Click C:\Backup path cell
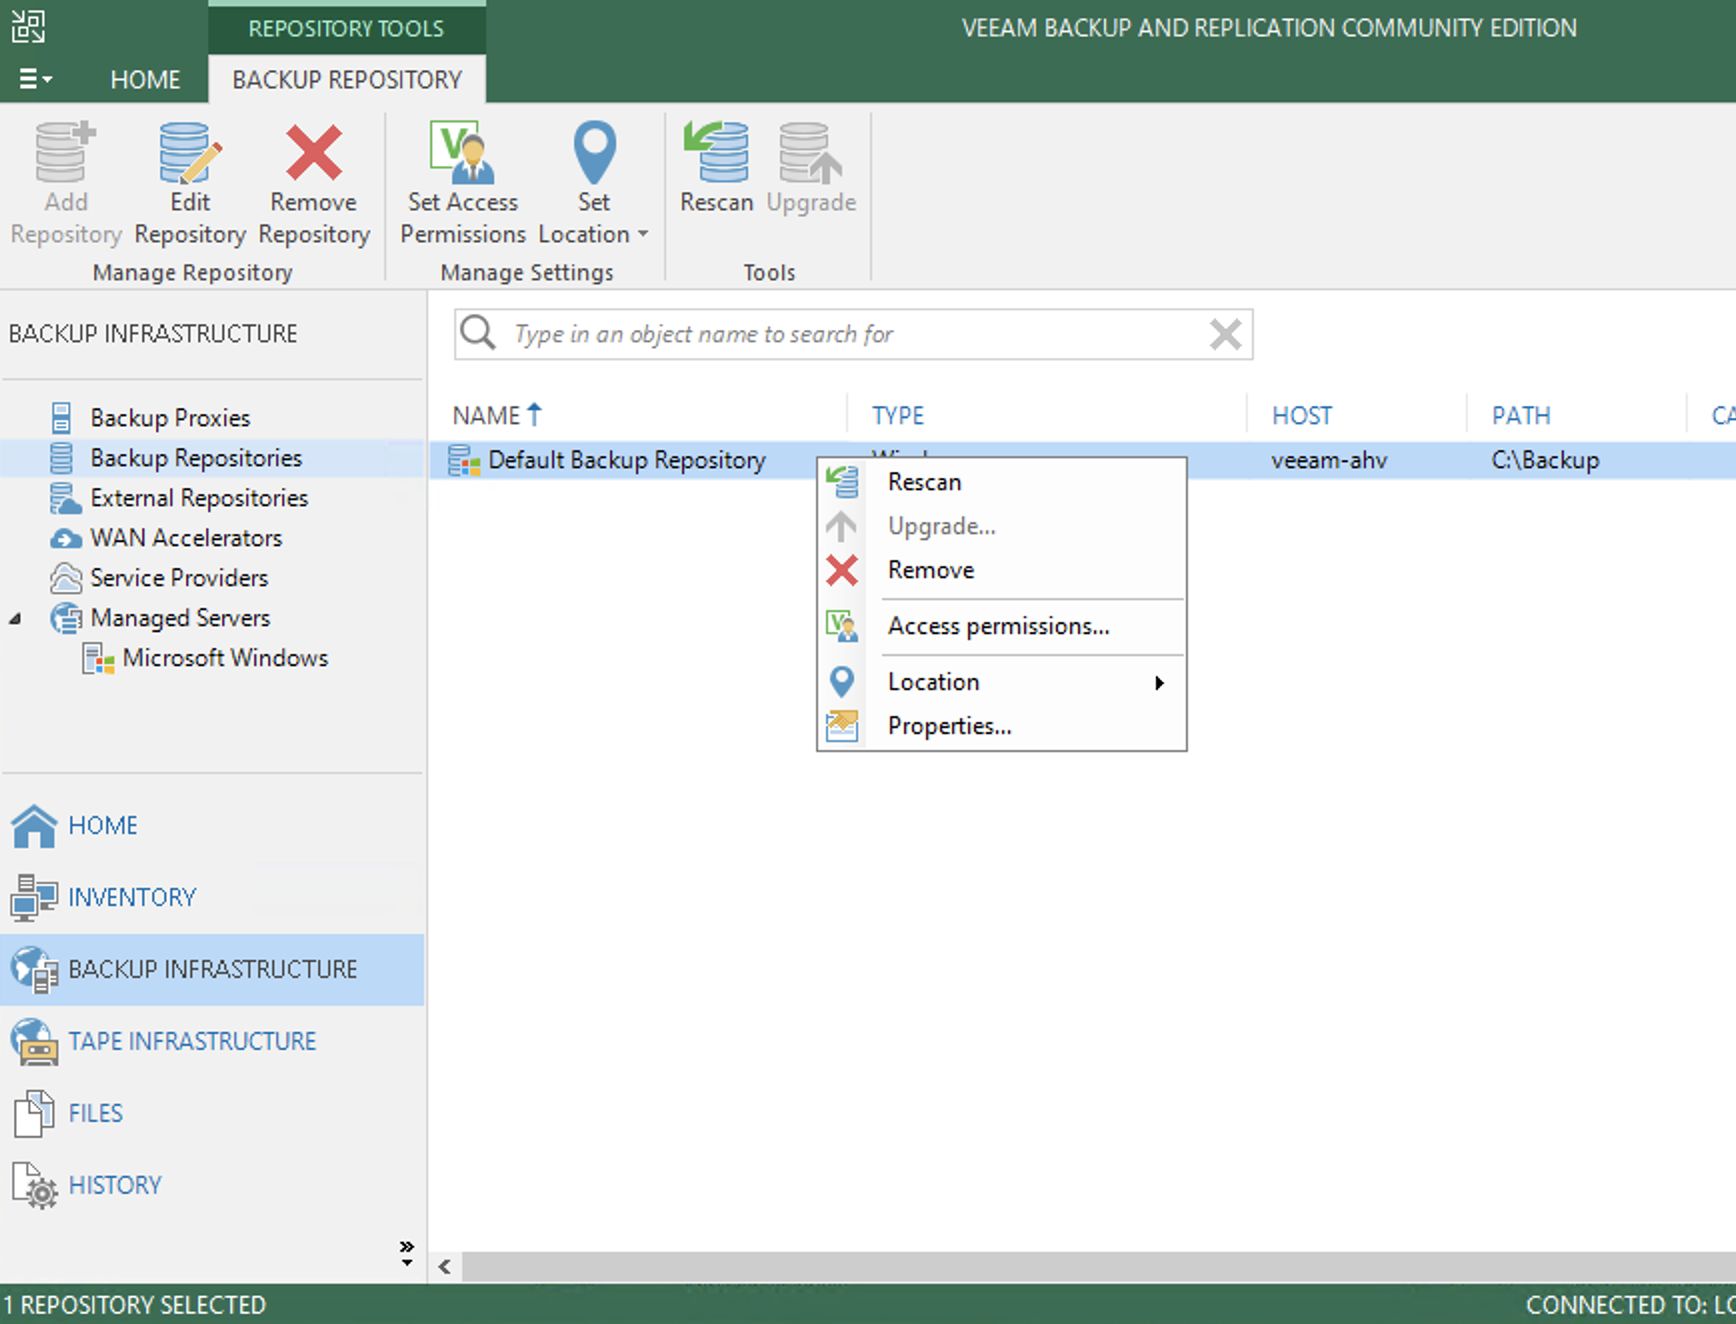This screenshot has height=1324, width=1736. [1545, 460]
